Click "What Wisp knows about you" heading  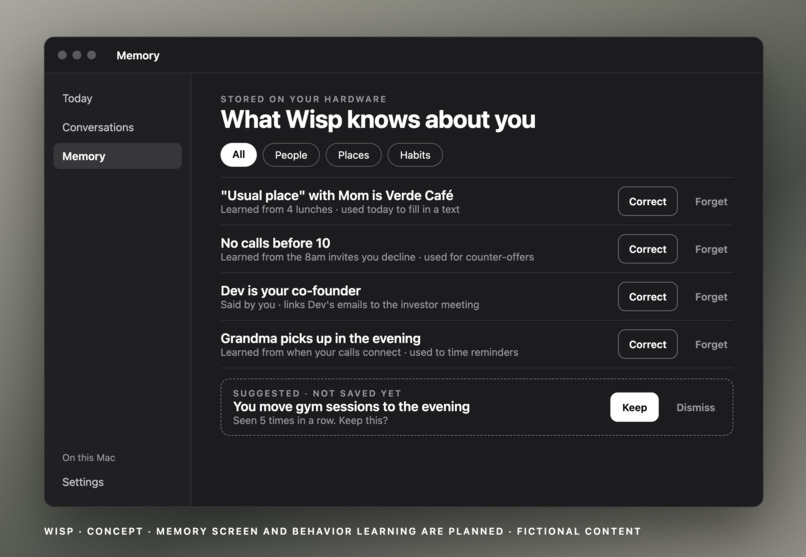(378, 119)
